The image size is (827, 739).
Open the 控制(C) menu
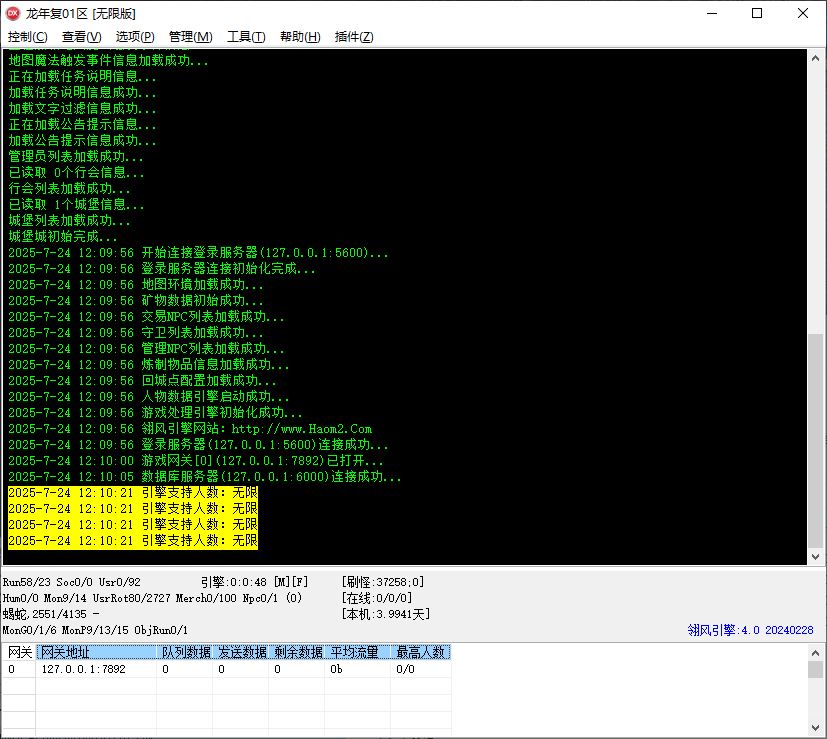(x=27, y=36)
